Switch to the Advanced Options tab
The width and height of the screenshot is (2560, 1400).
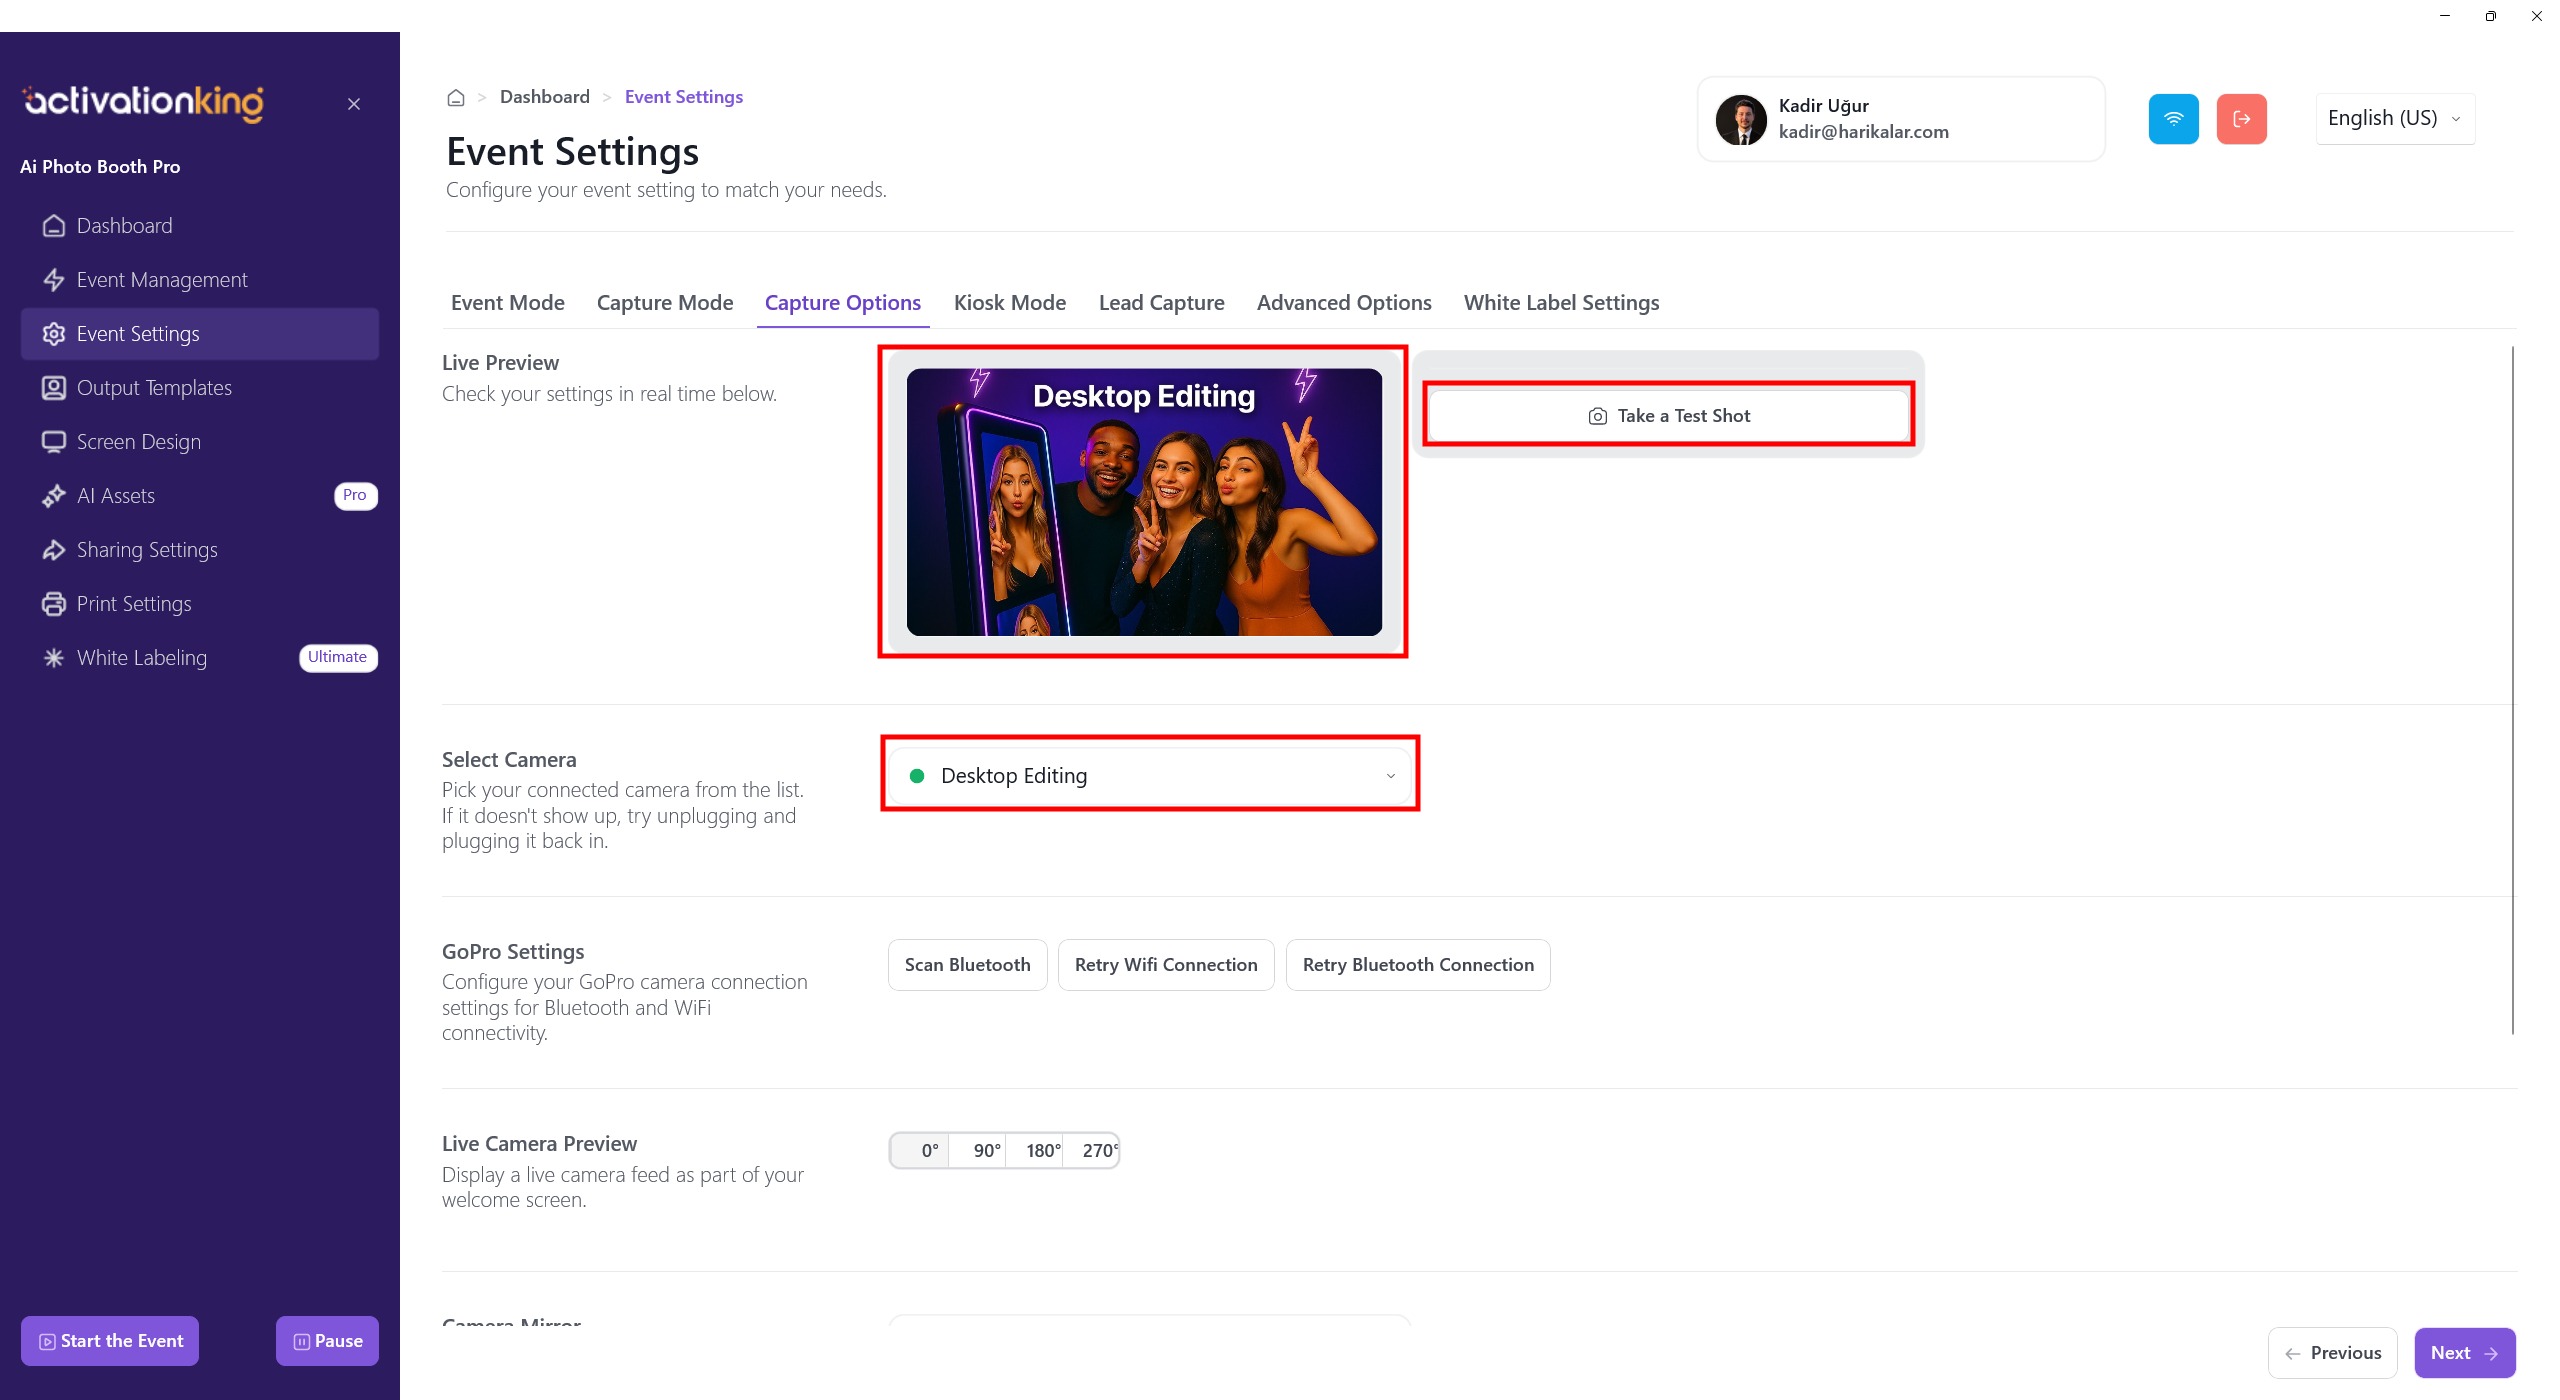1343,303
